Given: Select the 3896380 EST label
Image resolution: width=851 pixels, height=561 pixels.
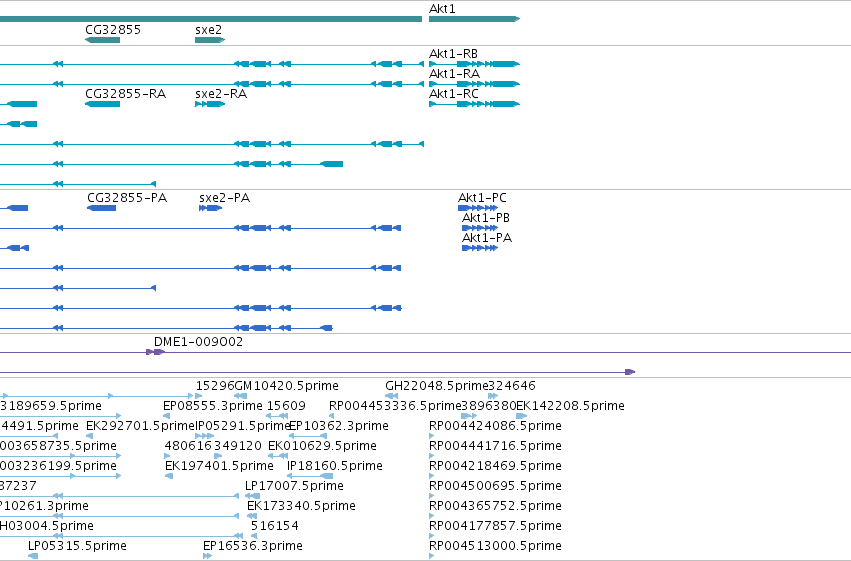Looking at the screenshot, I should pos(488,406).
